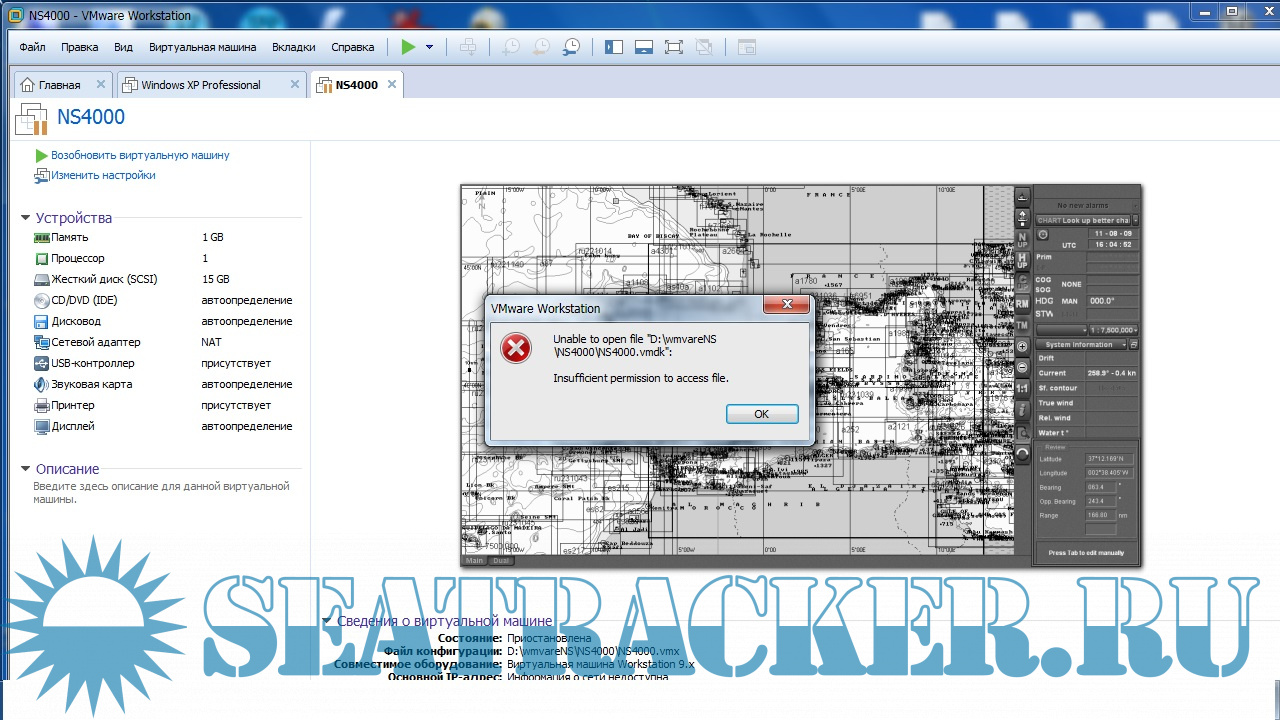Click Возобновить виртуальную машину link

click(x=140, y=155)
